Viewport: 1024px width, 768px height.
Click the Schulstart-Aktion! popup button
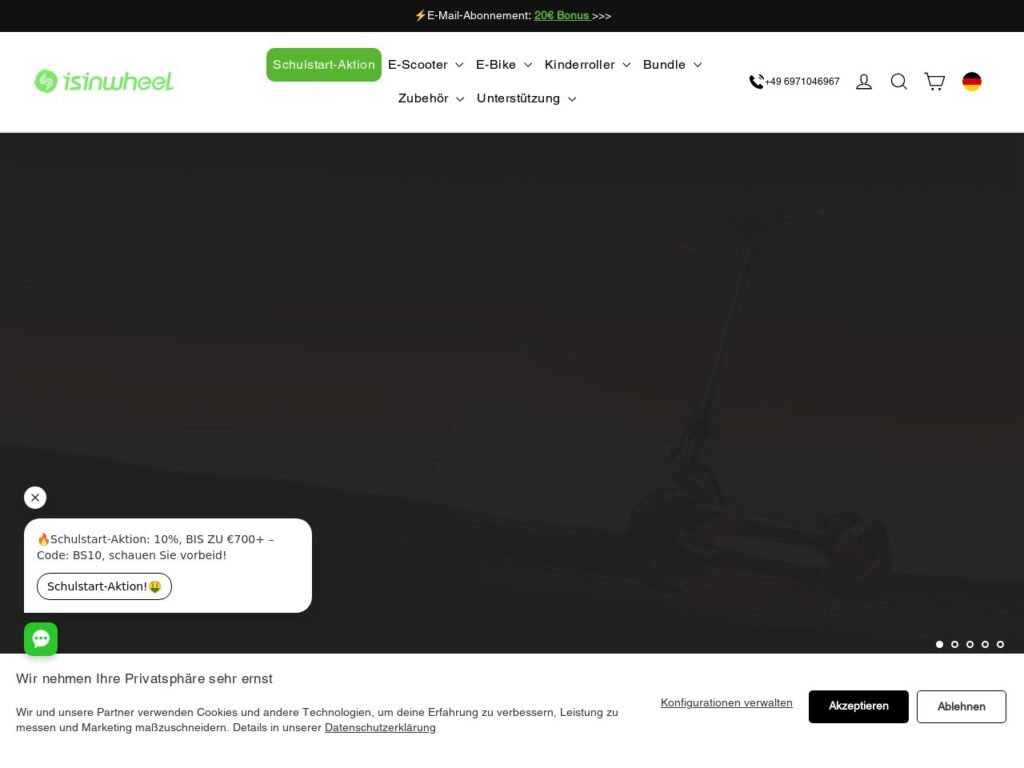click(104, 586)
